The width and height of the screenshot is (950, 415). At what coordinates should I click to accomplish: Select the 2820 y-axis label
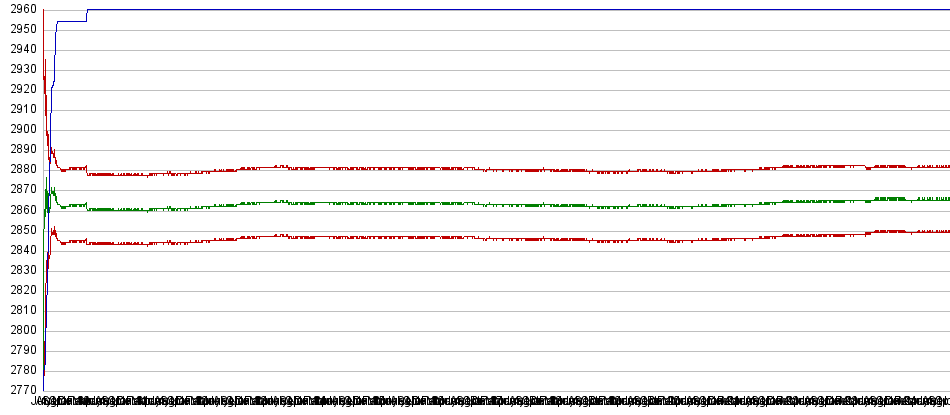point(19,290)
